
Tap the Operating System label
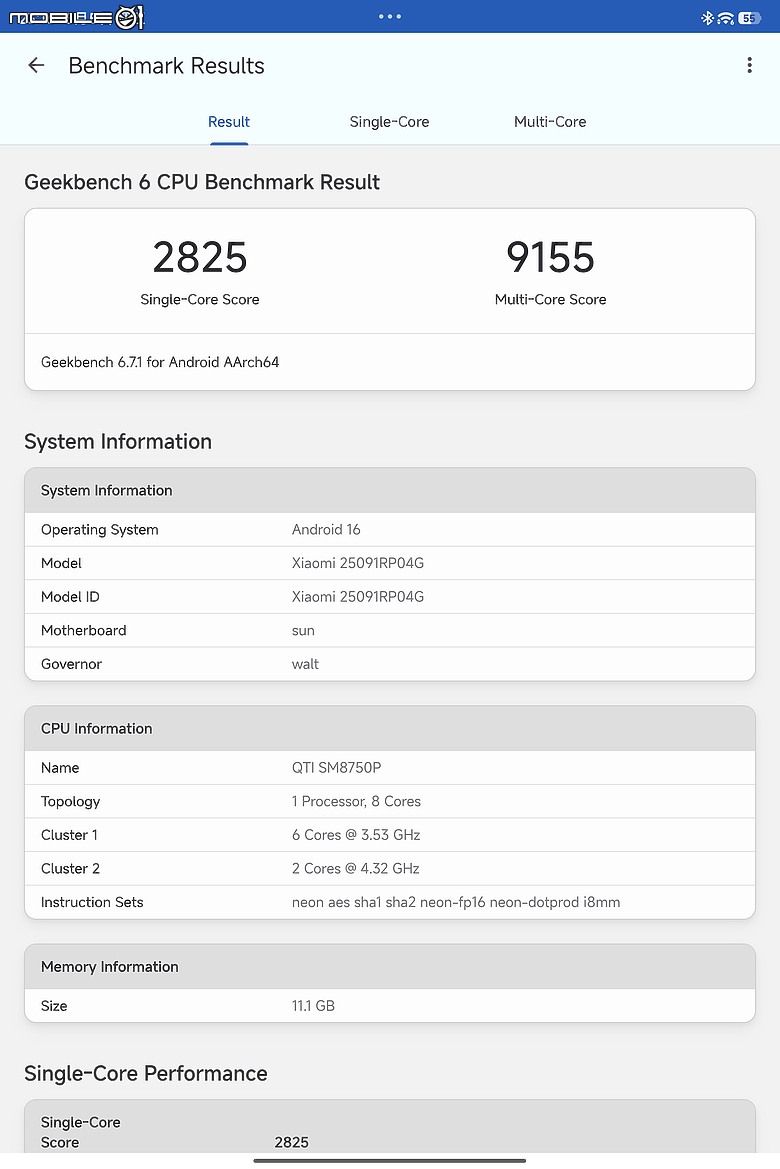click(x=100, y=529)
